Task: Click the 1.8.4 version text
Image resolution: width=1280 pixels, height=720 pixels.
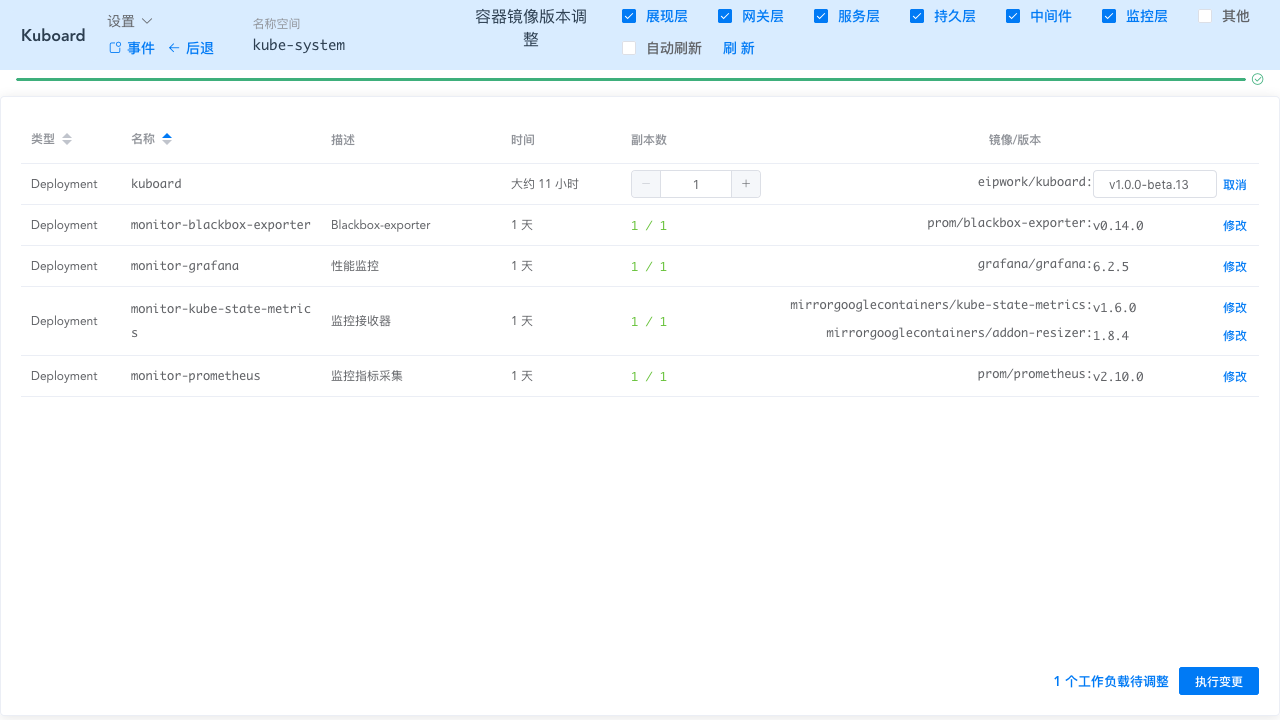Action: (x=1111, y=336)
